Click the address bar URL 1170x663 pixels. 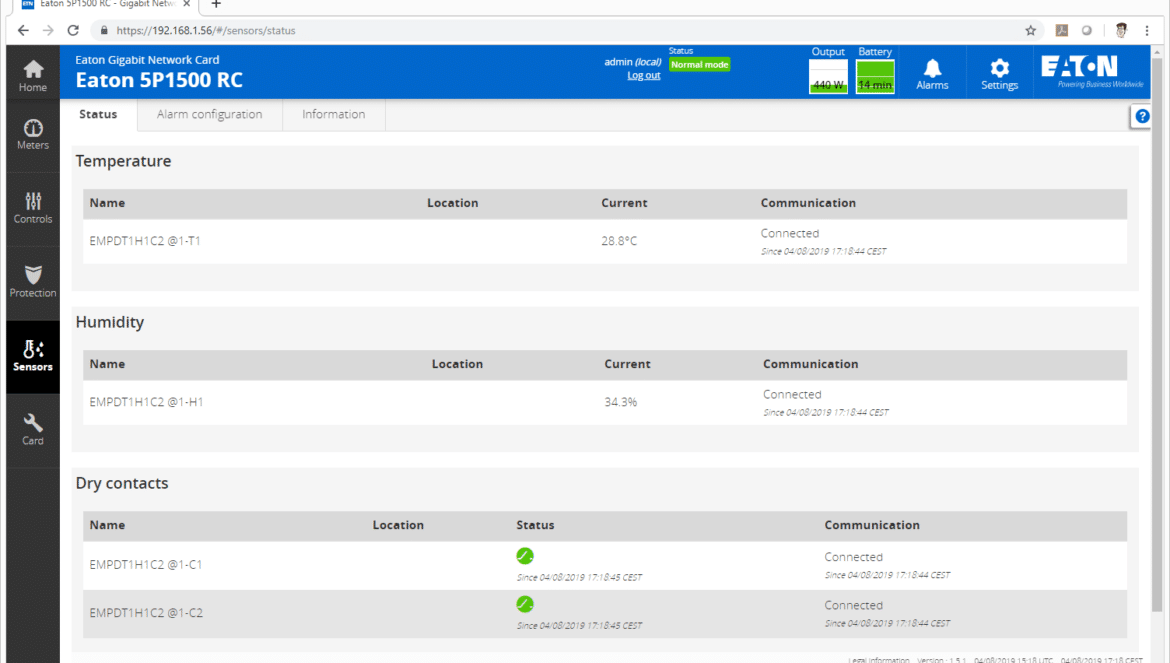coord(206,31)
